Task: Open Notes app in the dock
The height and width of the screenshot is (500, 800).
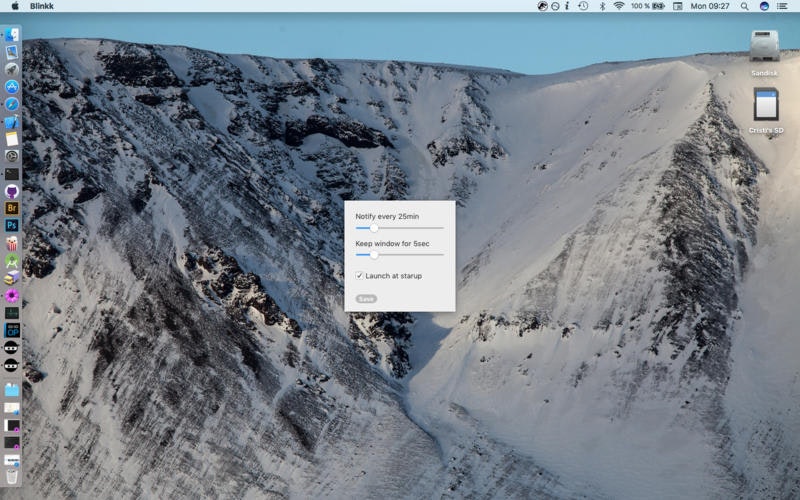Action: (12, 139)
